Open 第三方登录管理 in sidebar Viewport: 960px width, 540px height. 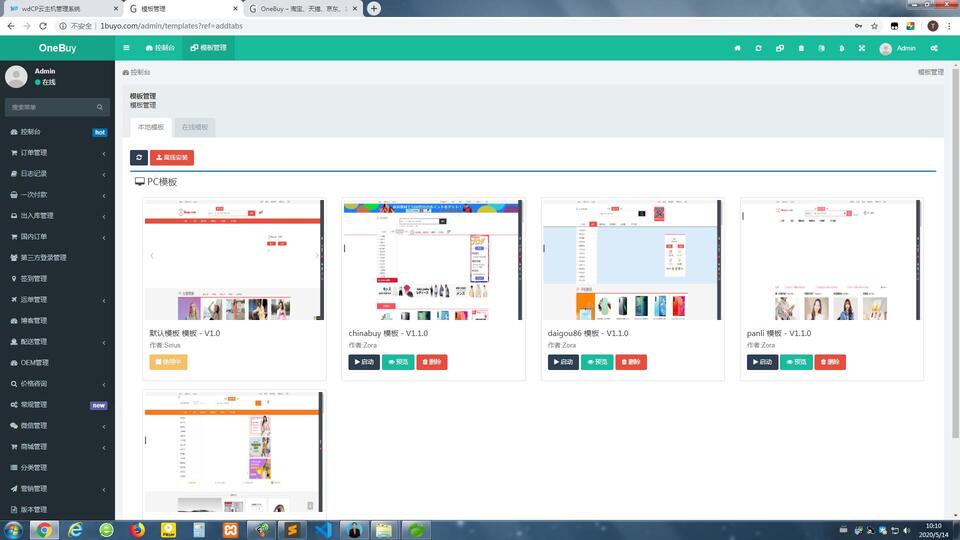click(x=58, y=258)
